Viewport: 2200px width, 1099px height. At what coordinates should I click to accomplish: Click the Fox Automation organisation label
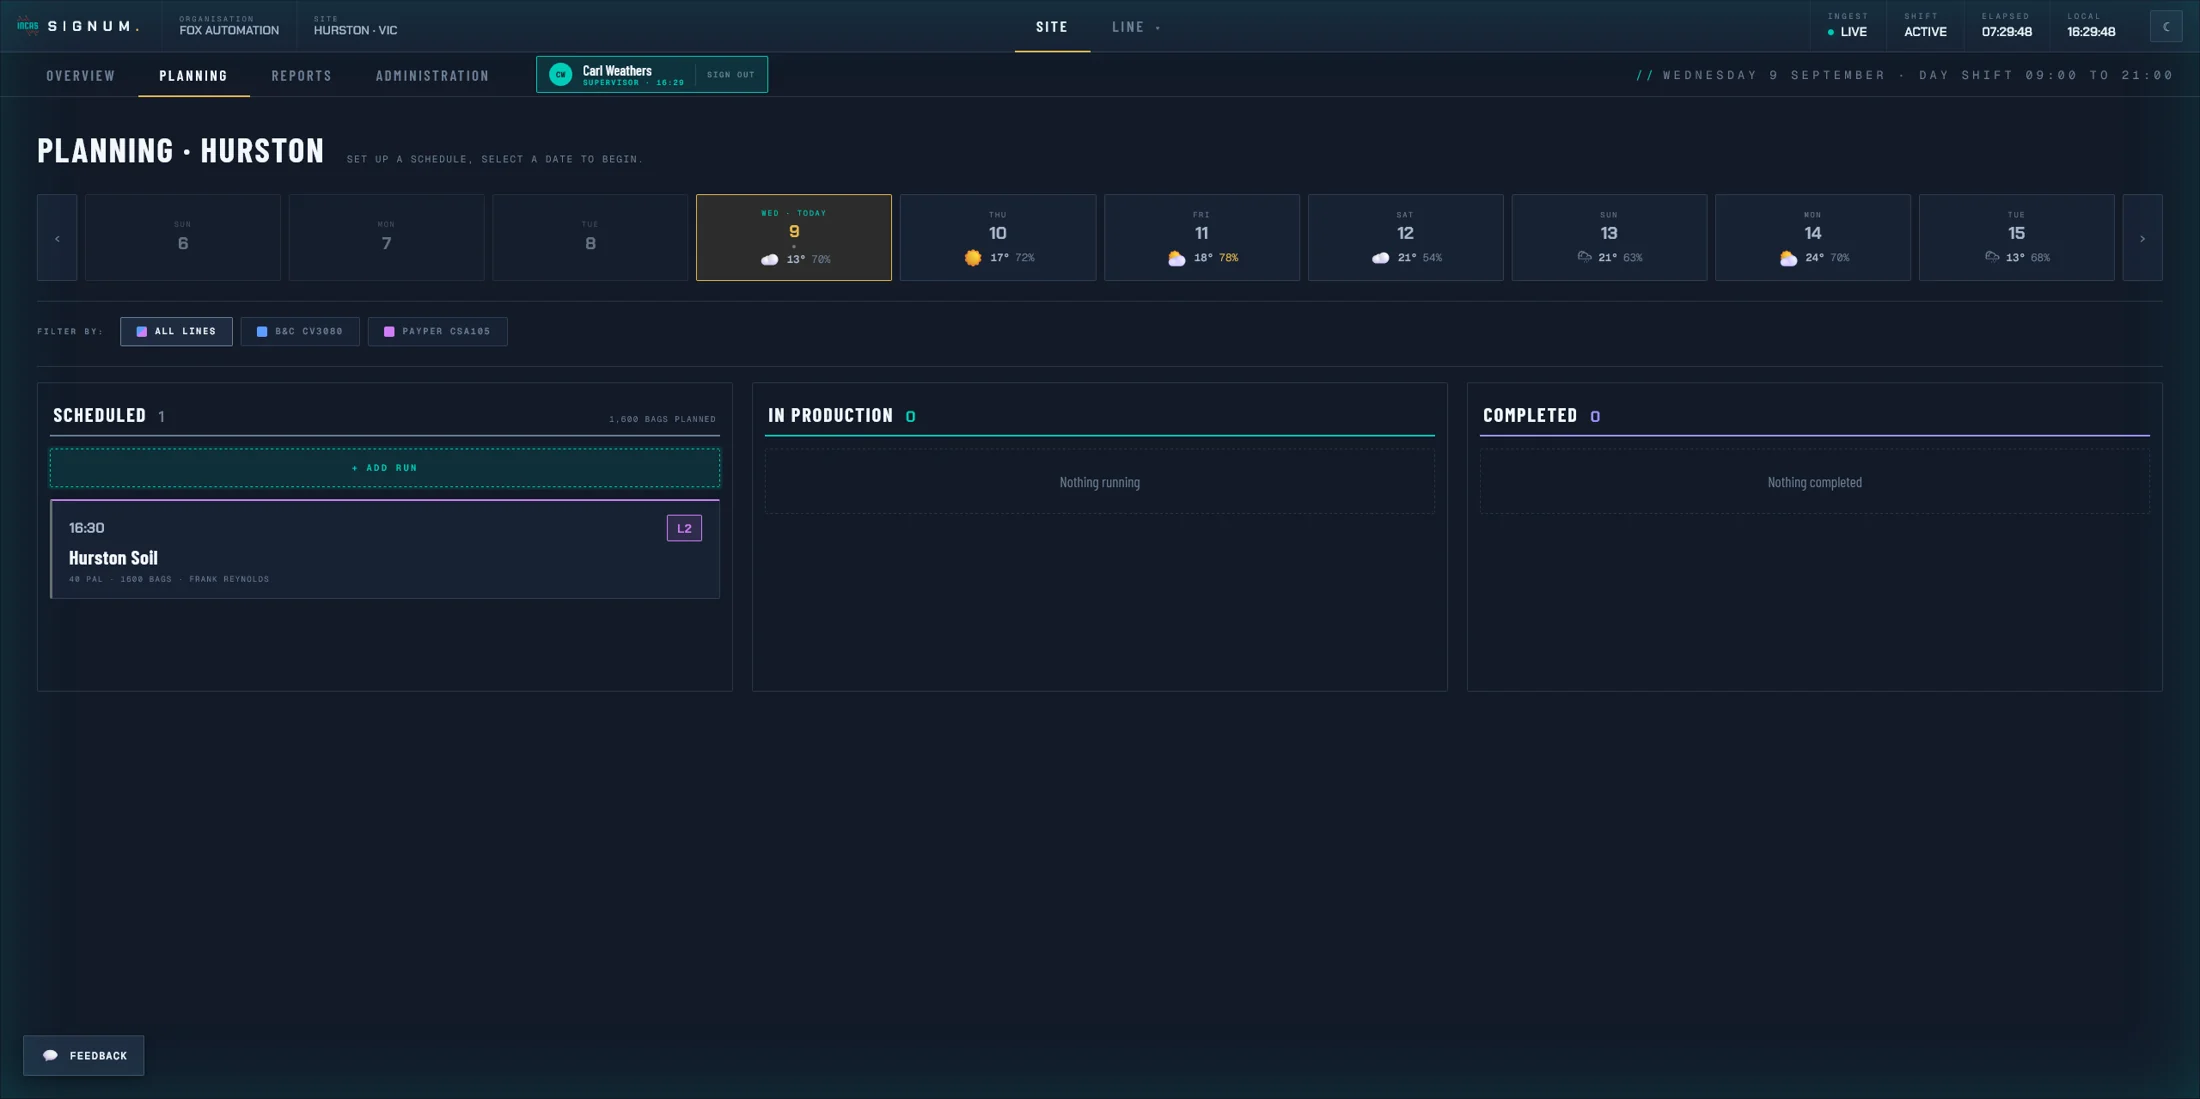tap(229, 31)
